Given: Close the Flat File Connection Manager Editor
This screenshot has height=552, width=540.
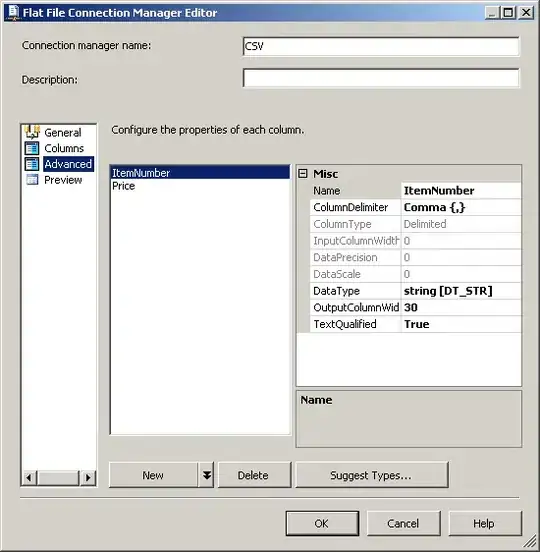Looking at the screenshot, I should (526, 13).
